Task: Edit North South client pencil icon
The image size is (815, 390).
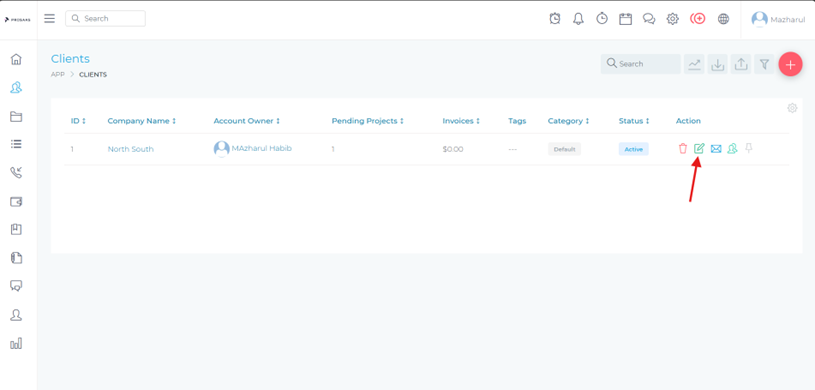Action: click(x=699, y=148)
